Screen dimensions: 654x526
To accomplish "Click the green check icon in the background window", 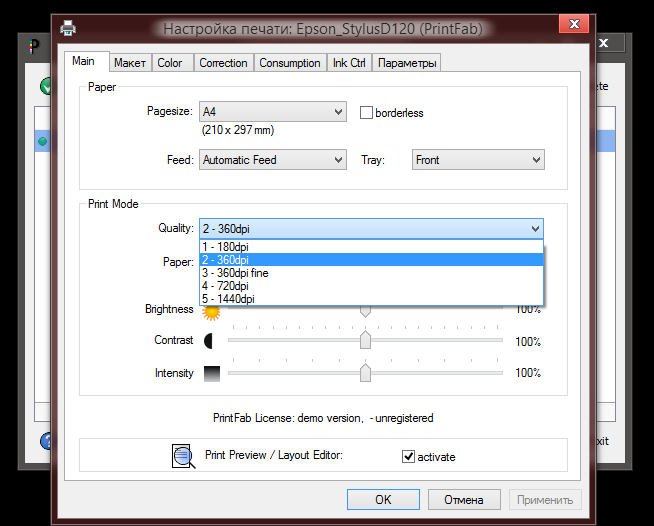I will [x=45, y=86].
